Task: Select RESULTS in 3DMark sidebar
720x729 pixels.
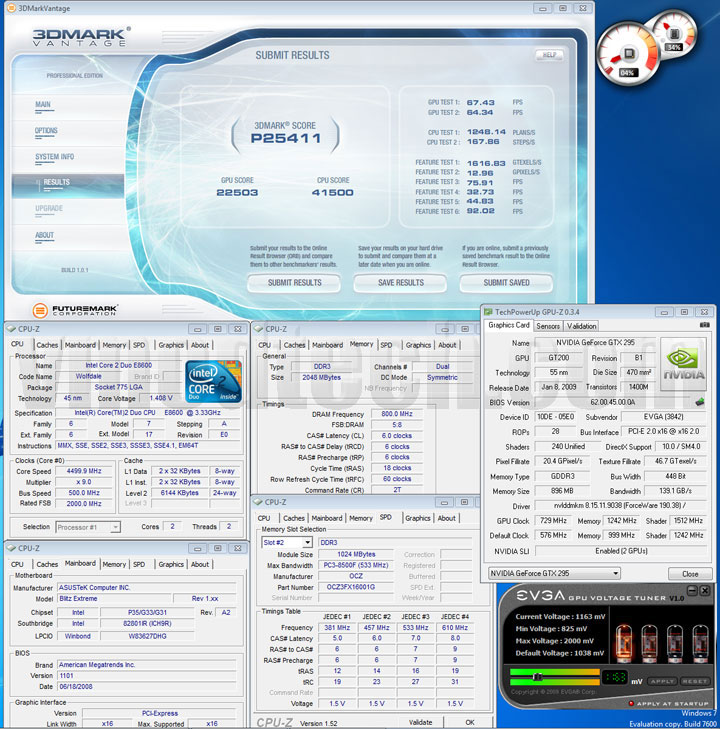Action: point(68,186)
